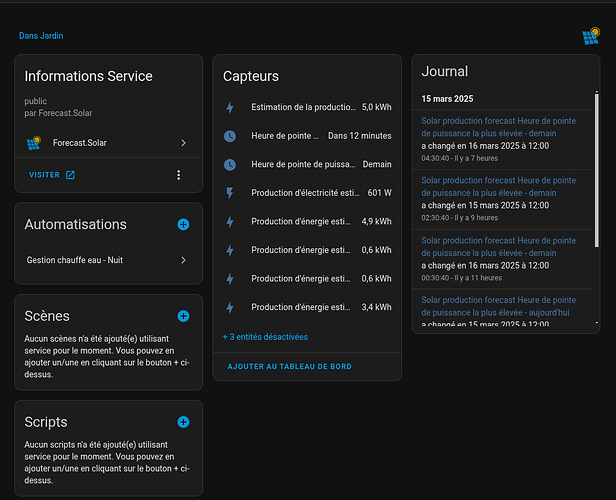
Task: Click the flash icon for 601 W sensor
Action: [x=230, y=193]
